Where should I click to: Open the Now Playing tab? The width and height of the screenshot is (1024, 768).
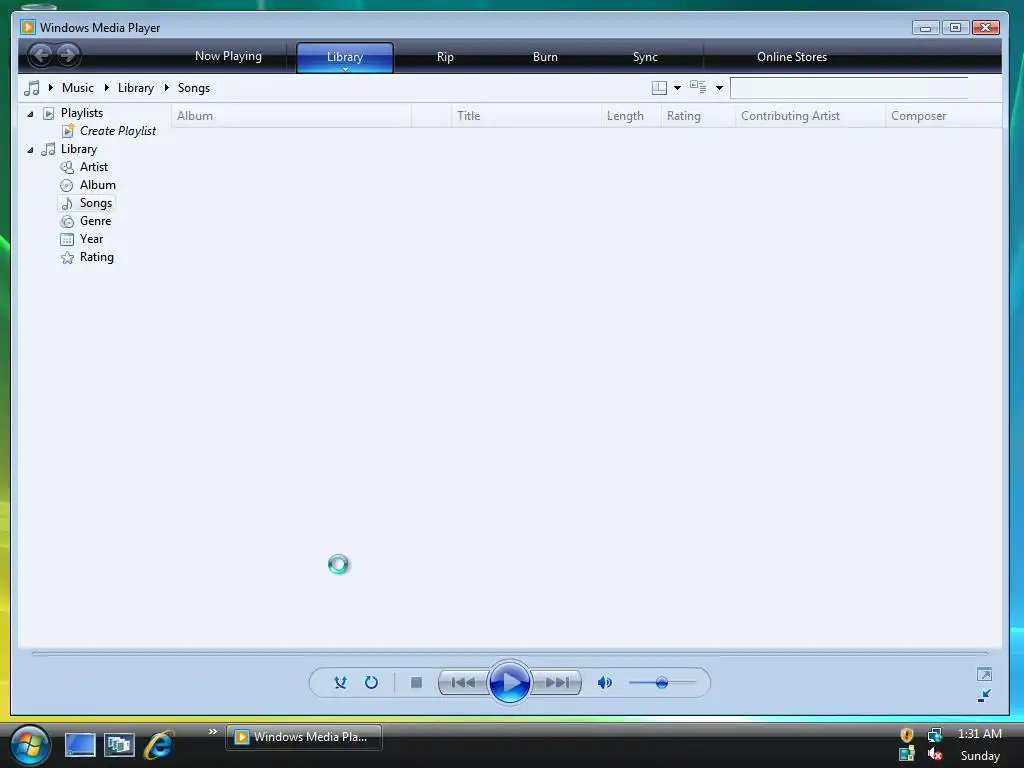coord(228,56)
